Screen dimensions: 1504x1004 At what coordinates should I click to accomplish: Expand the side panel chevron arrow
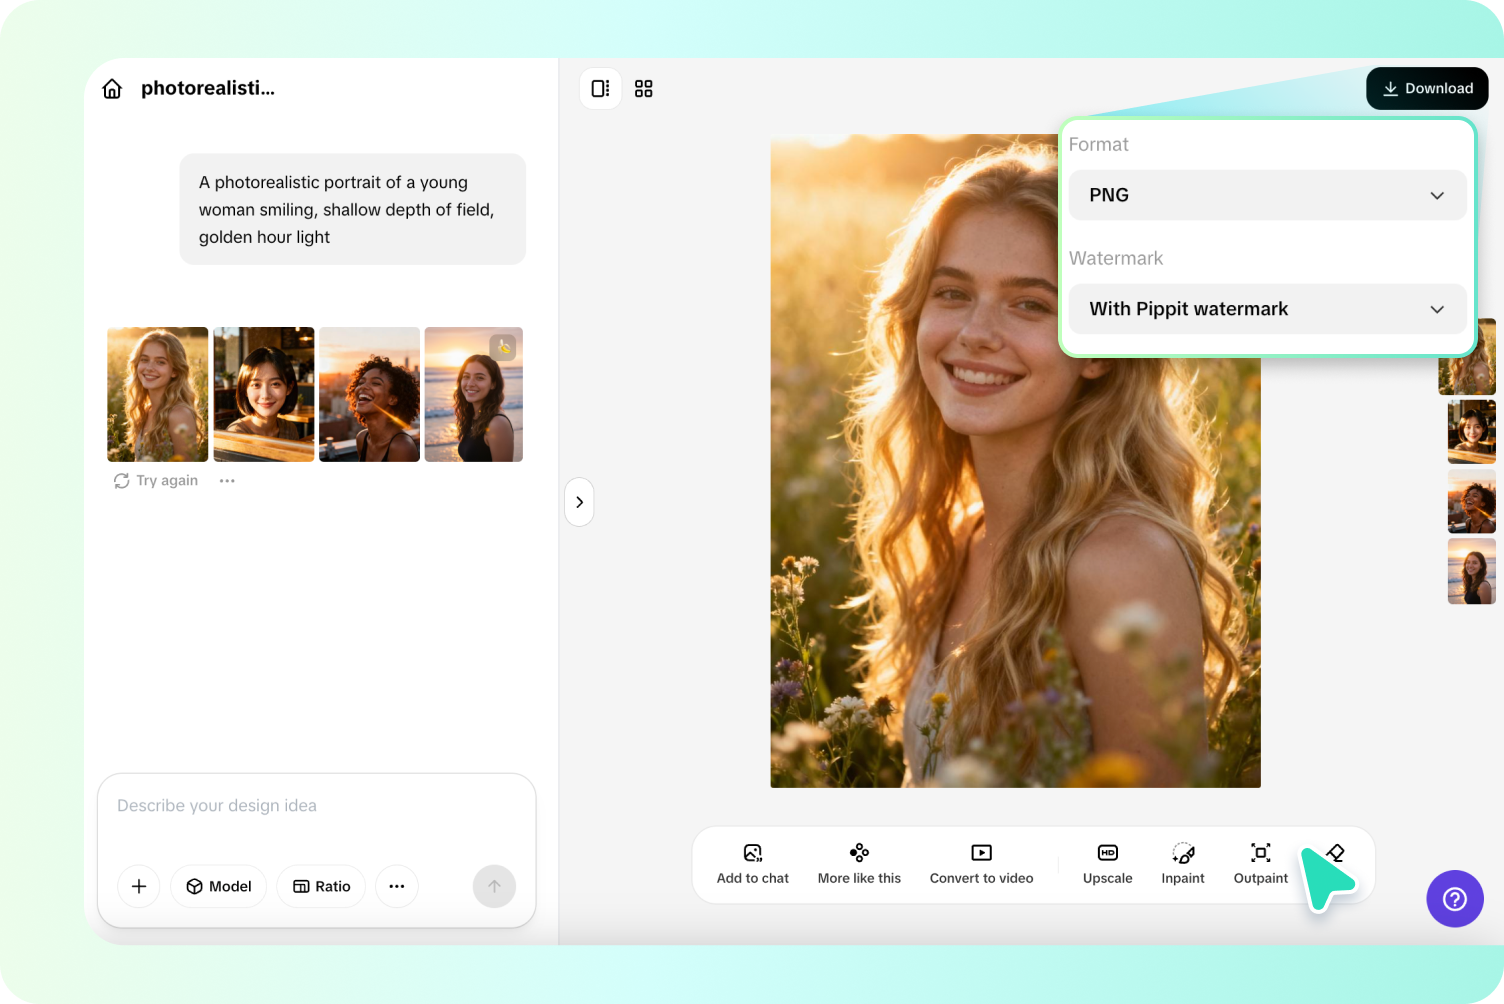(x=579, y=502)
